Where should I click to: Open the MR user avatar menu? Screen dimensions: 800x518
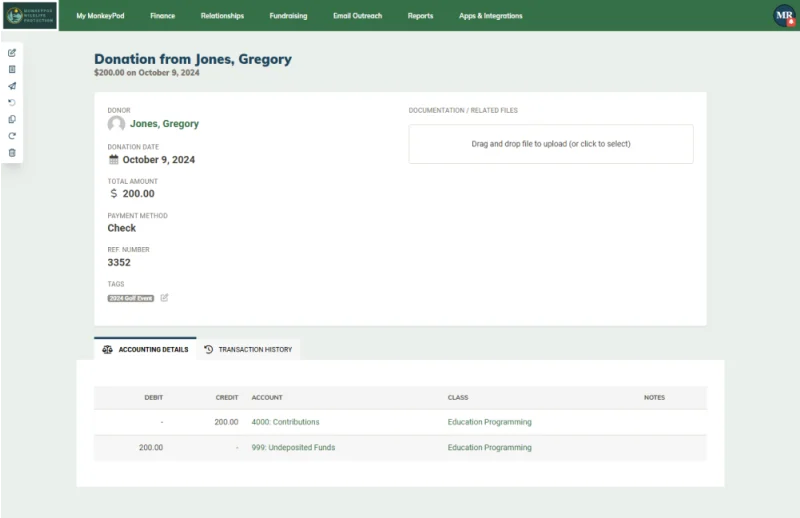point(784,15)
